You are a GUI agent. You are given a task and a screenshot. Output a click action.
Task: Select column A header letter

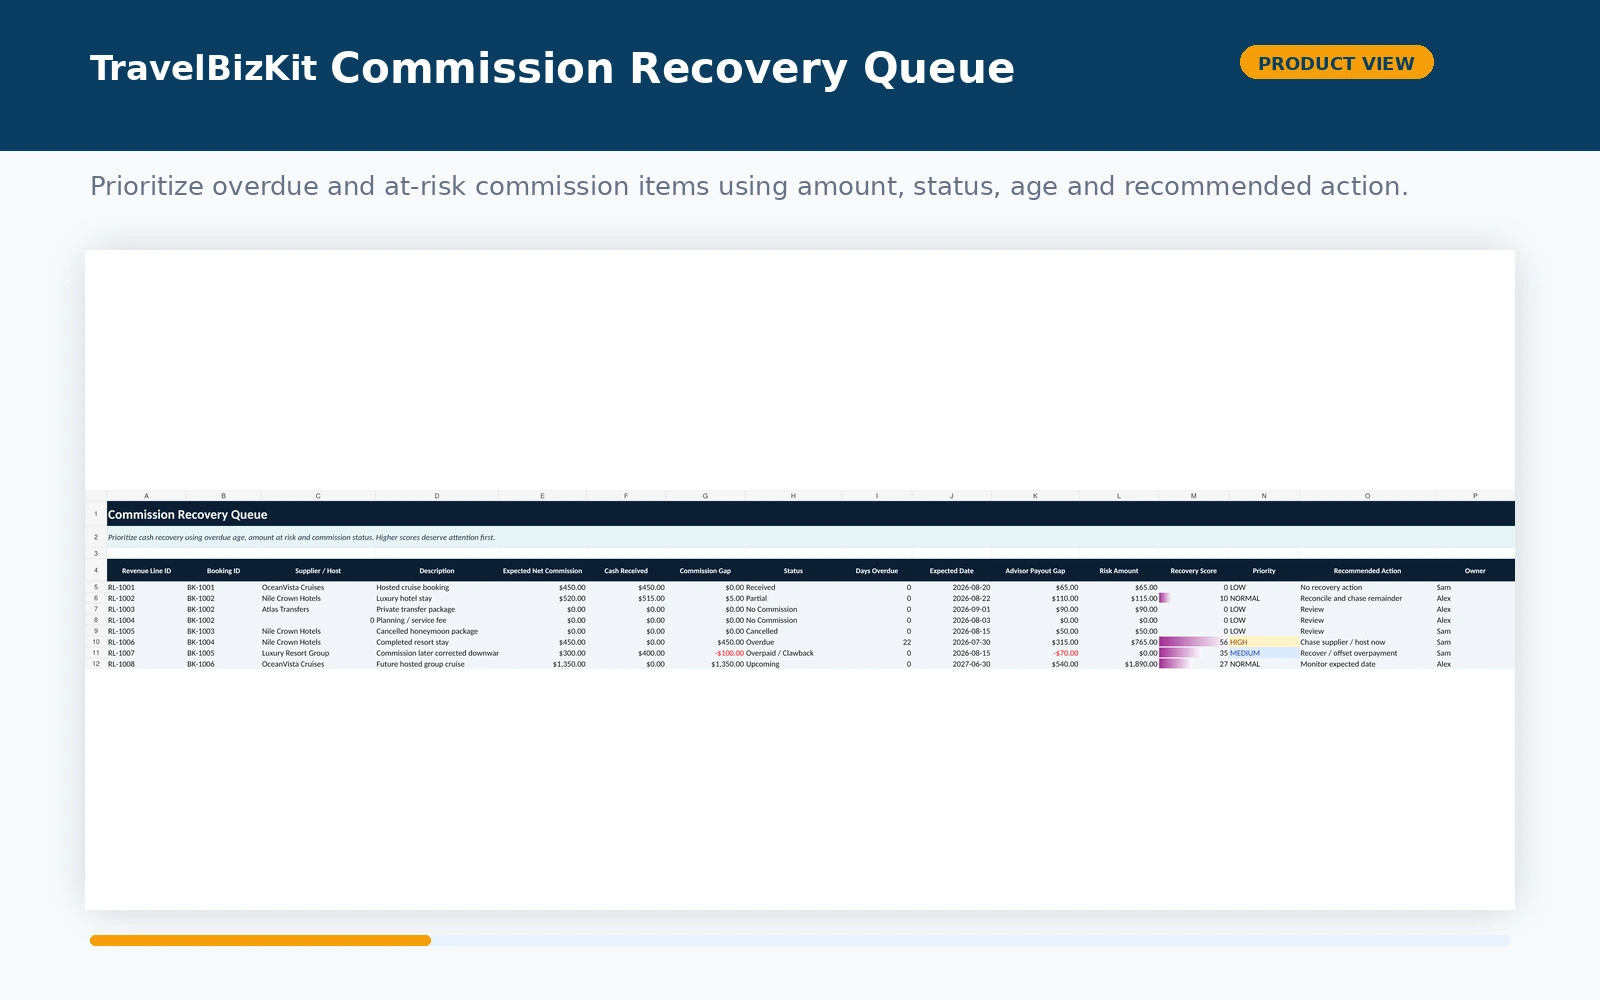click(146, 496)
